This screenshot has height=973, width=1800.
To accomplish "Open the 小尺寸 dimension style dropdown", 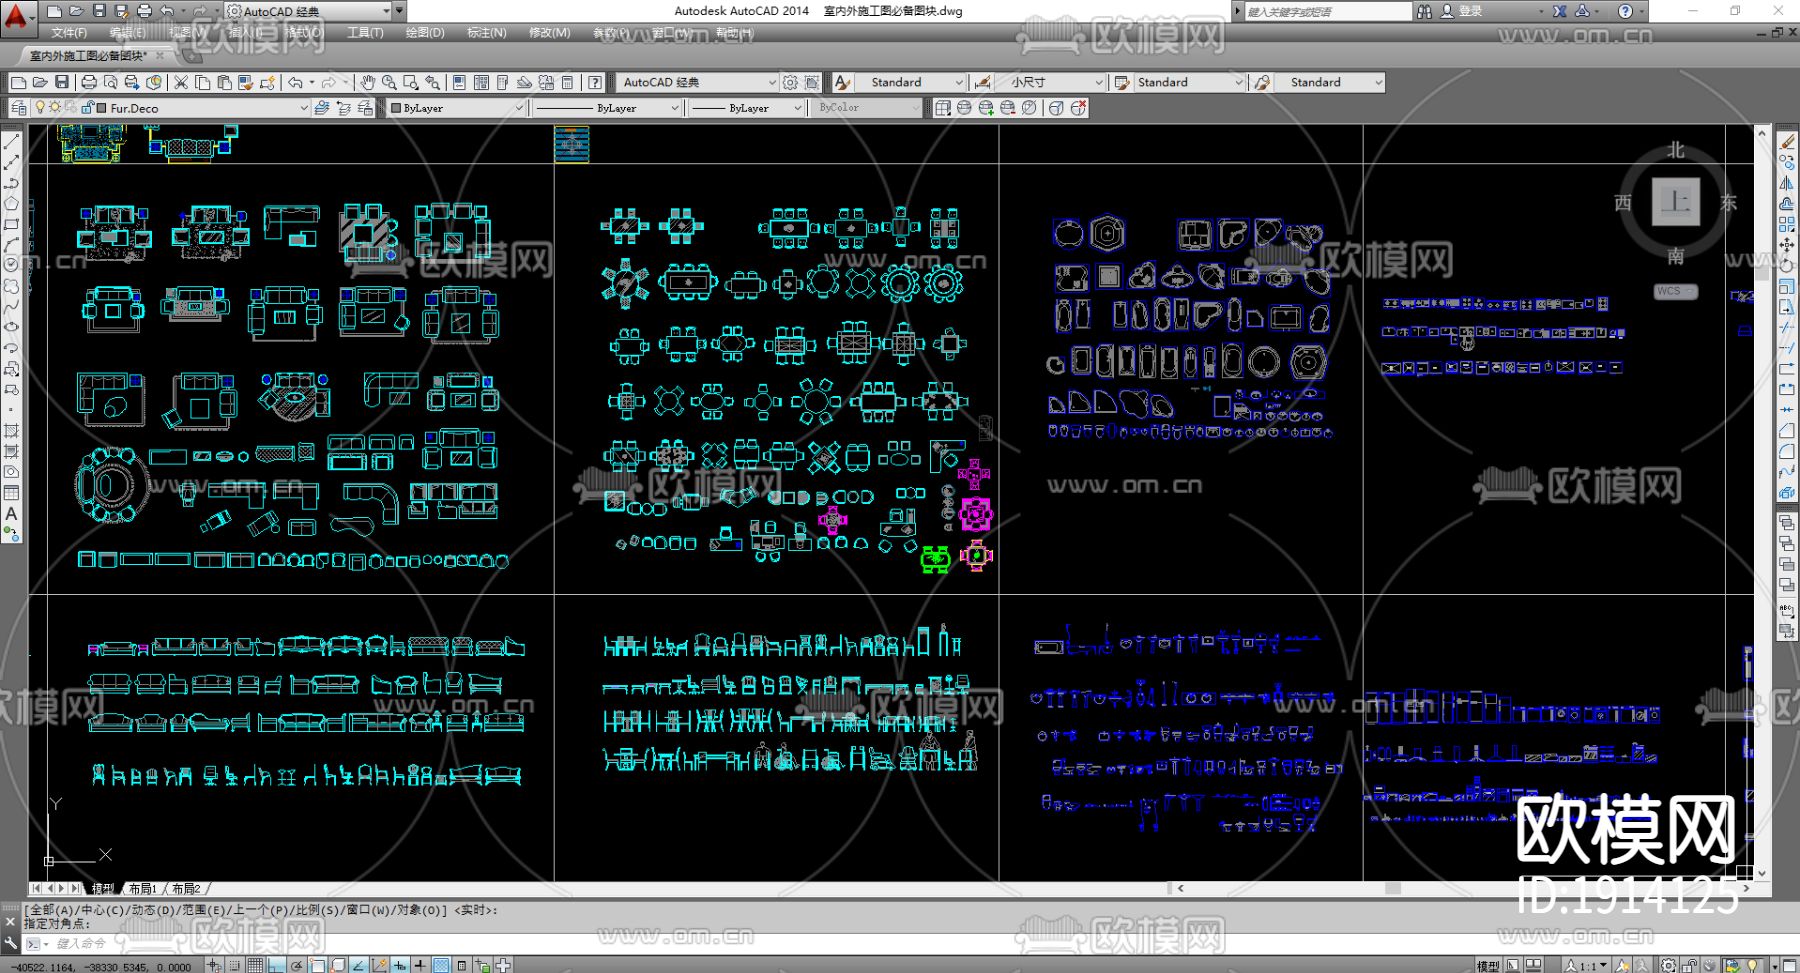I will click(1099, 82).
